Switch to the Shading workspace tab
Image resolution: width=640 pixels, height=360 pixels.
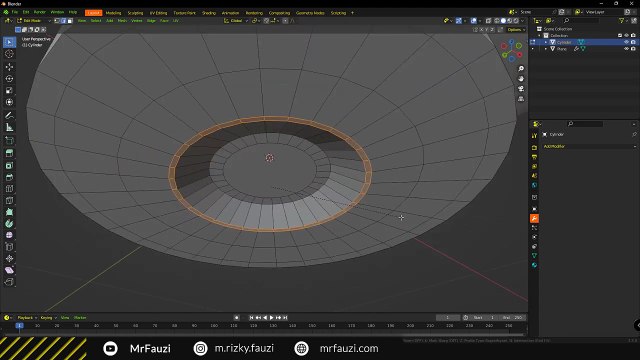209,13
